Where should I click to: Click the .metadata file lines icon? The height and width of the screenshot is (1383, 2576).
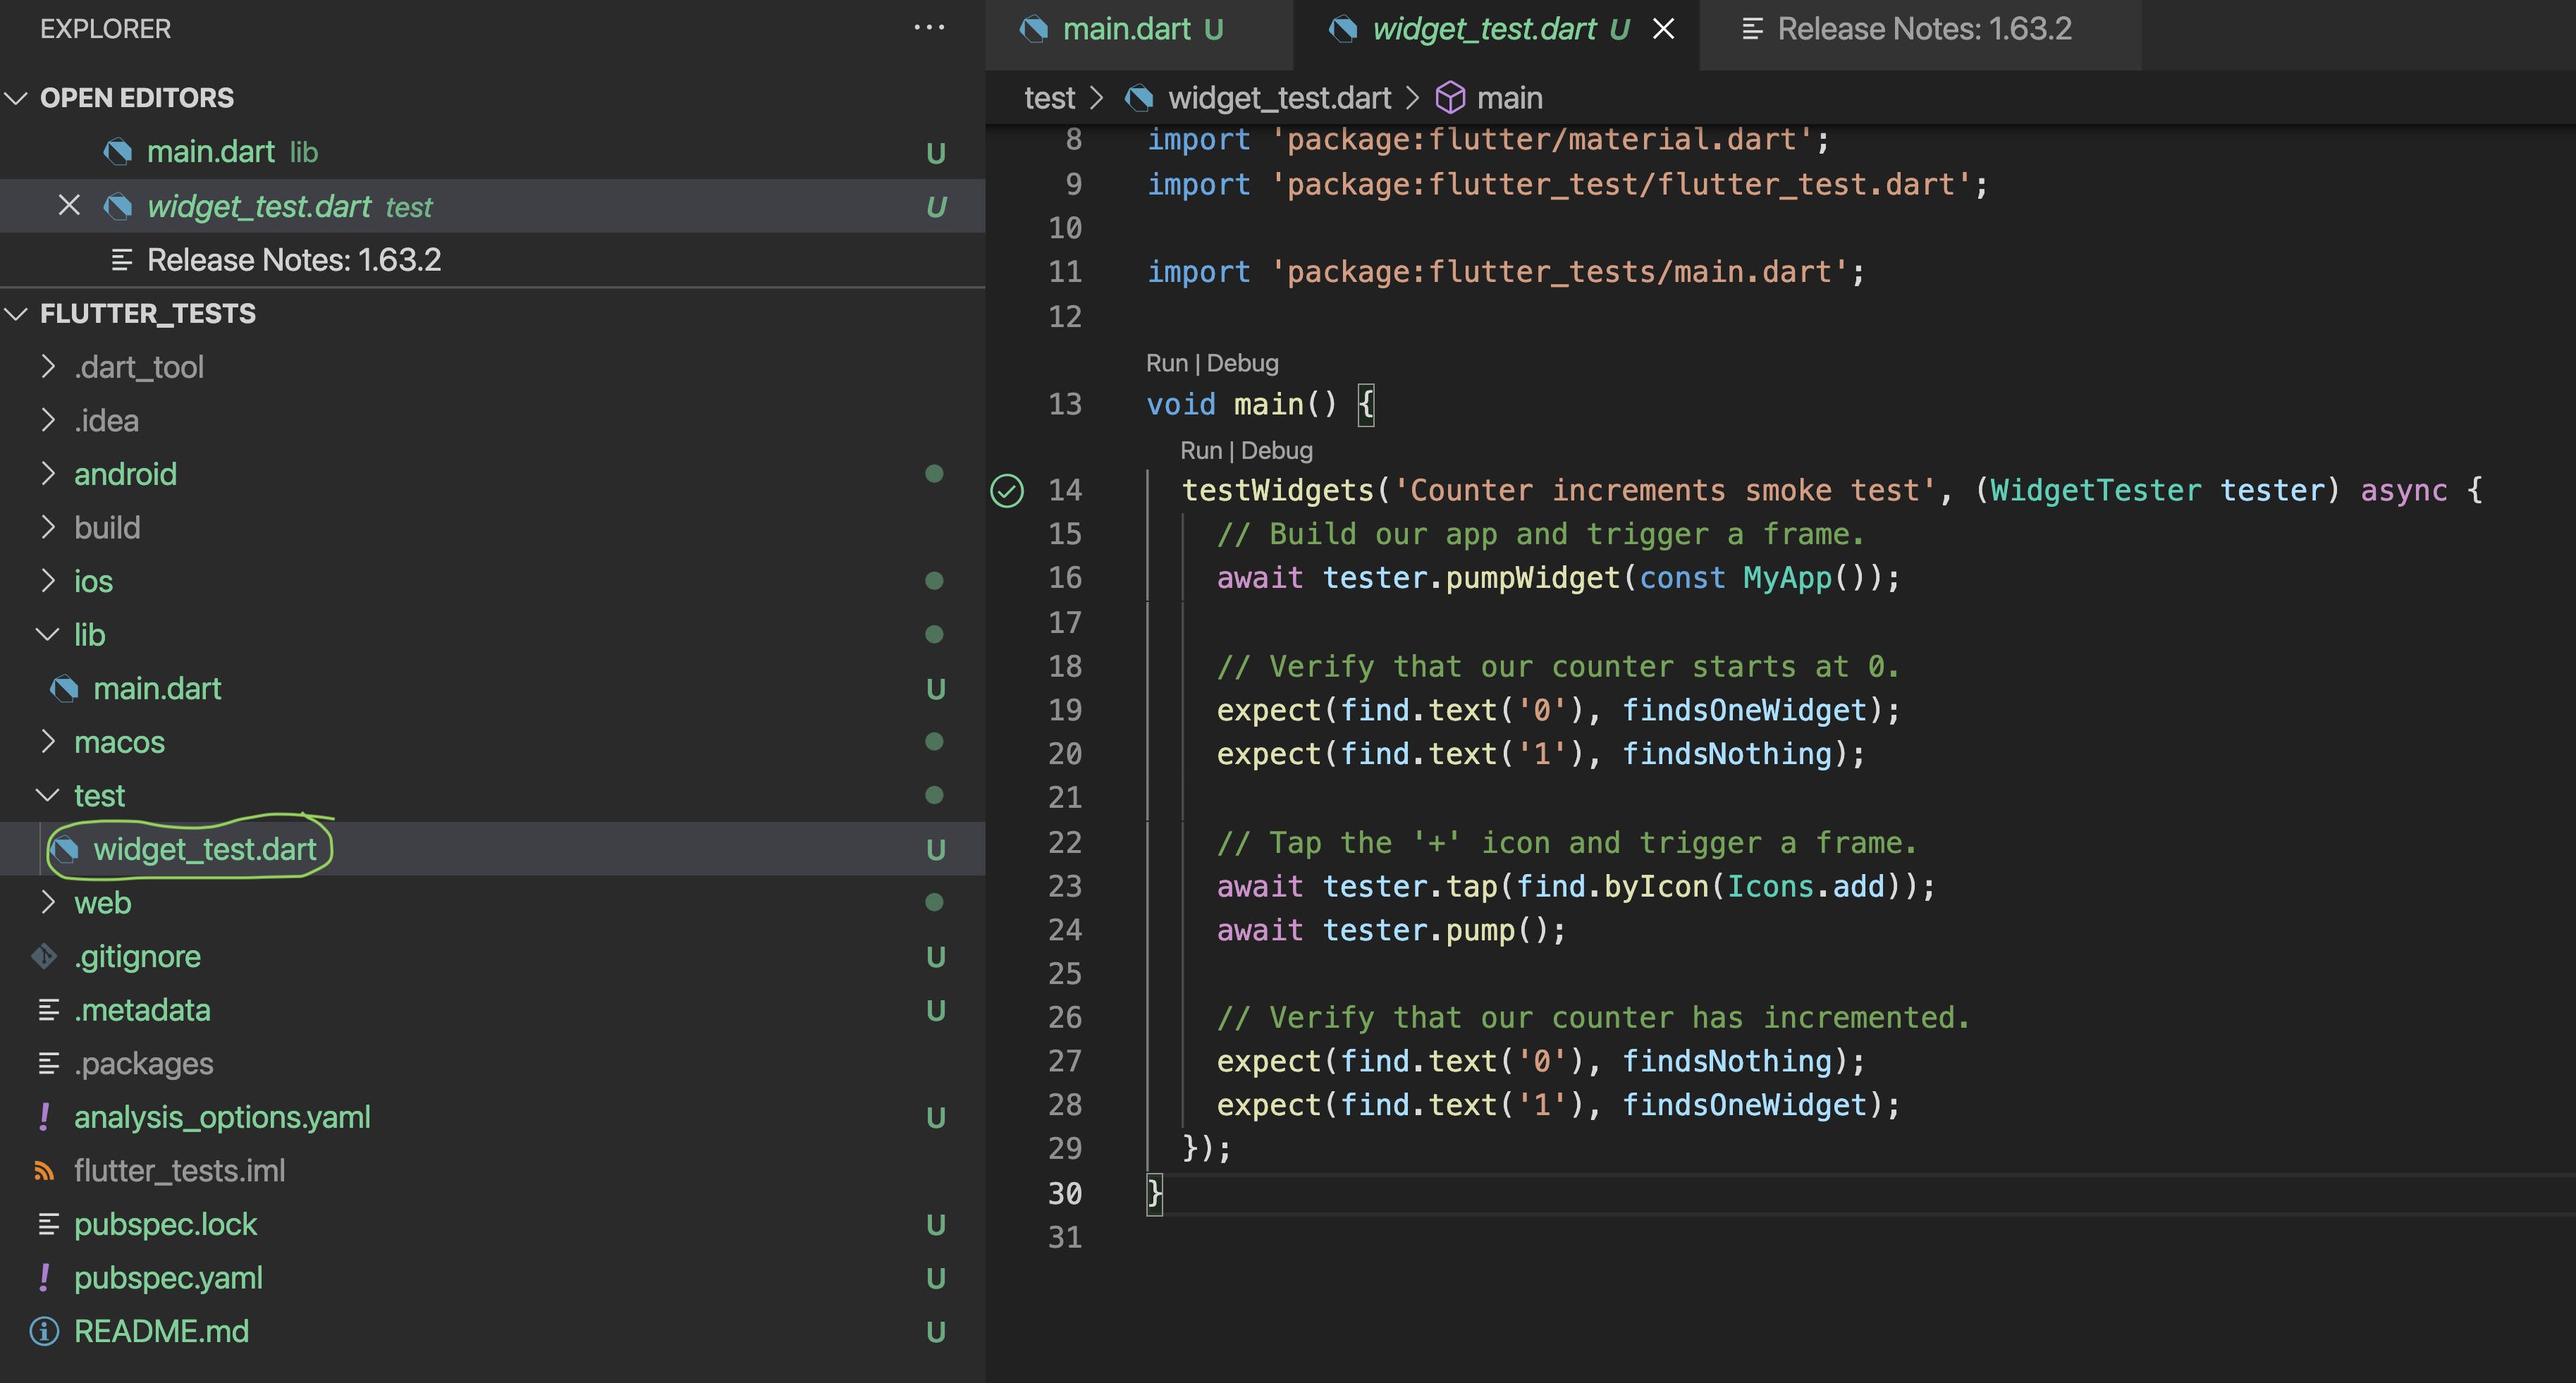48,1009
